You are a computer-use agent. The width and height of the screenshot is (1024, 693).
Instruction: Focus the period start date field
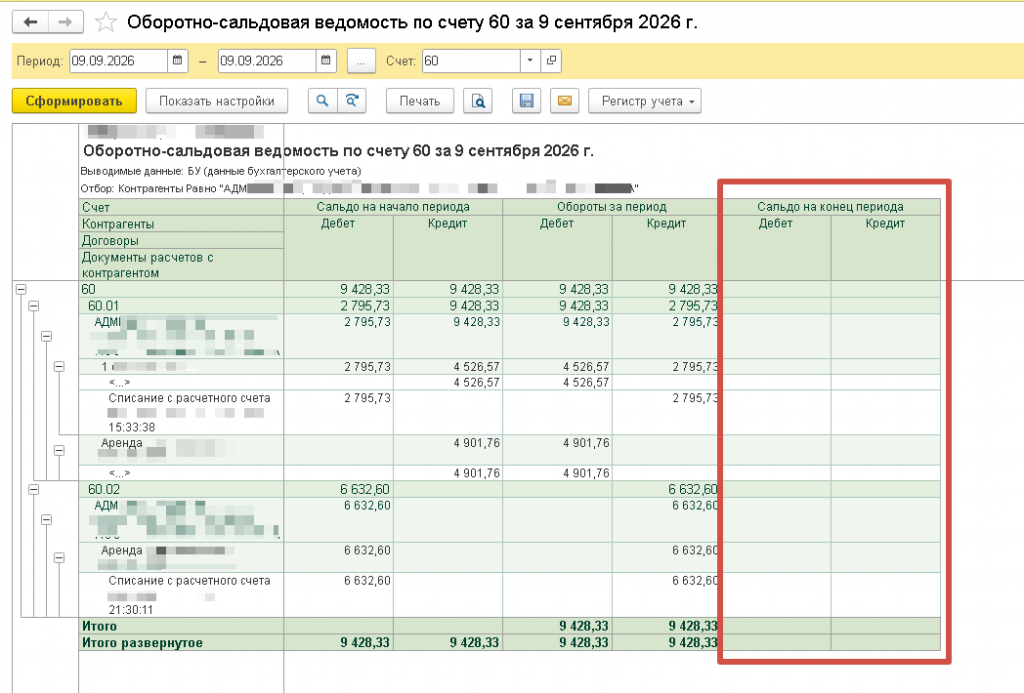tap(118, 61)
